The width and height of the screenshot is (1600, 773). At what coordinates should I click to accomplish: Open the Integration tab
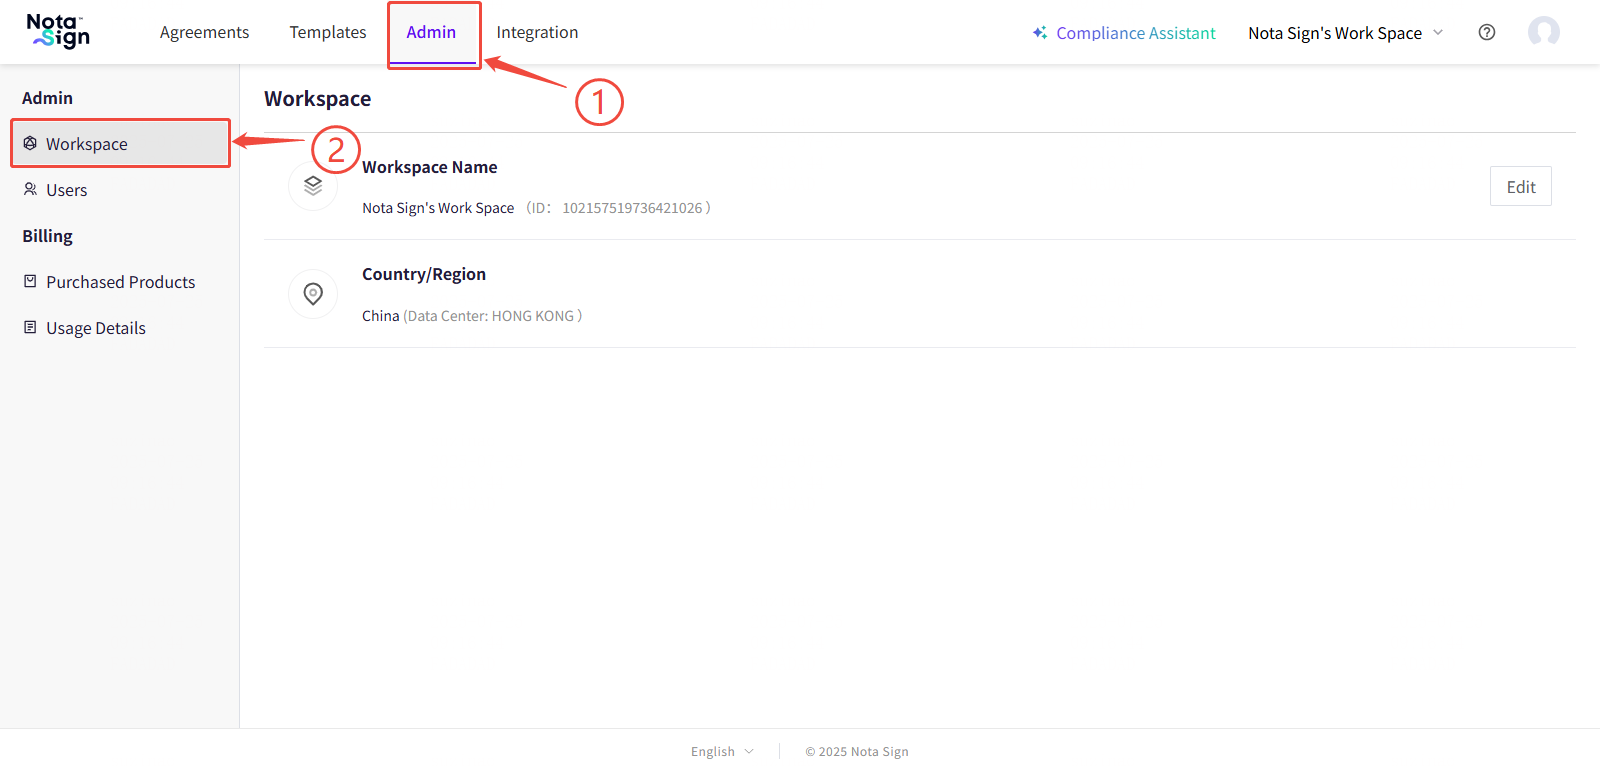(x=537, y=32)
